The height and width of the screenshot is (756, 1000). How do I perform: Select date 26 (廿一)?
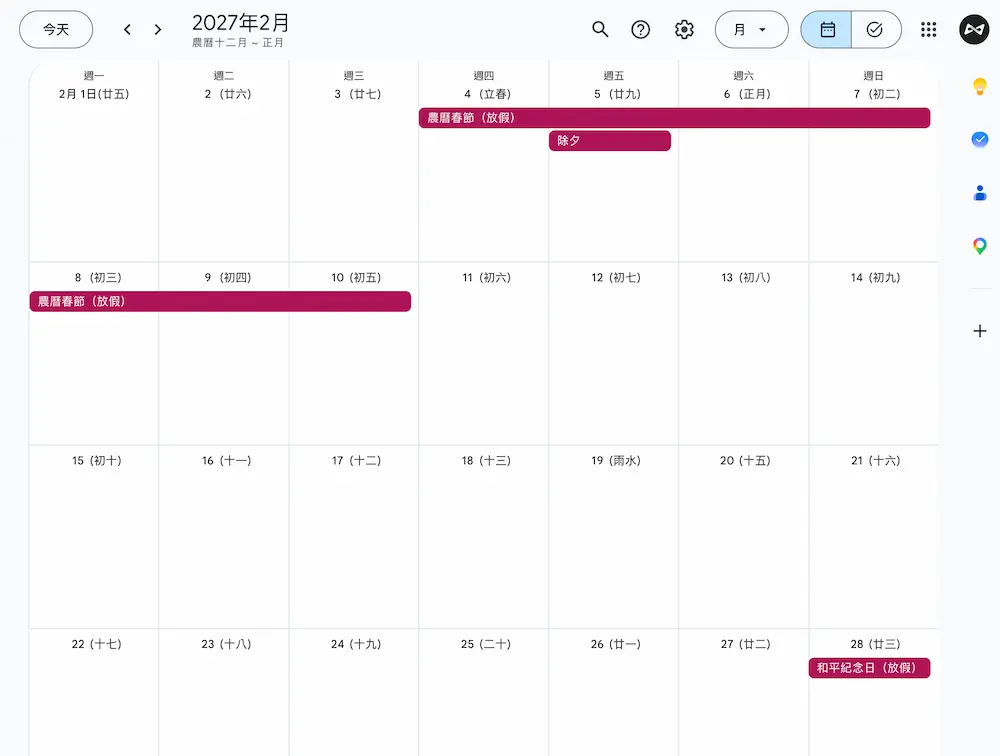615,644
